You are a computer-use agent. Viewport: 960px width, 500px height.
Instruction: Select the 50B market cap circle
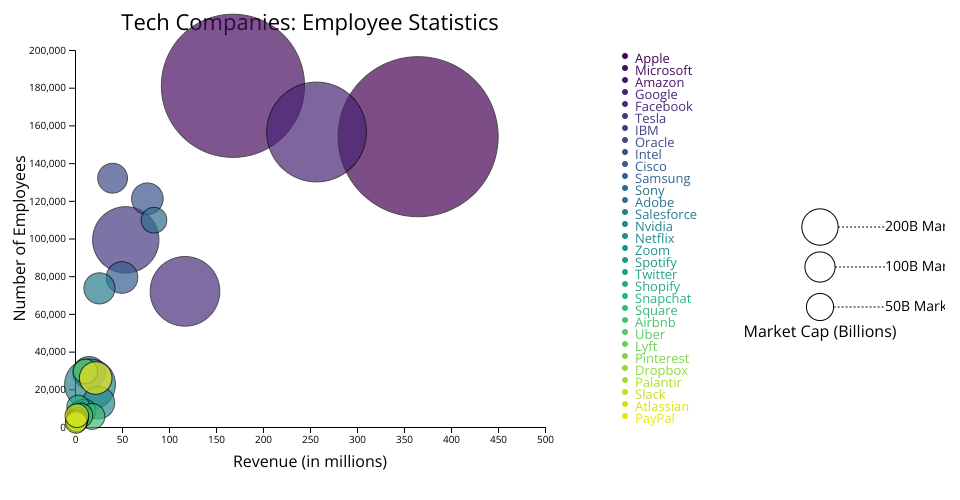pyautogui.click(x=819, y=306)
